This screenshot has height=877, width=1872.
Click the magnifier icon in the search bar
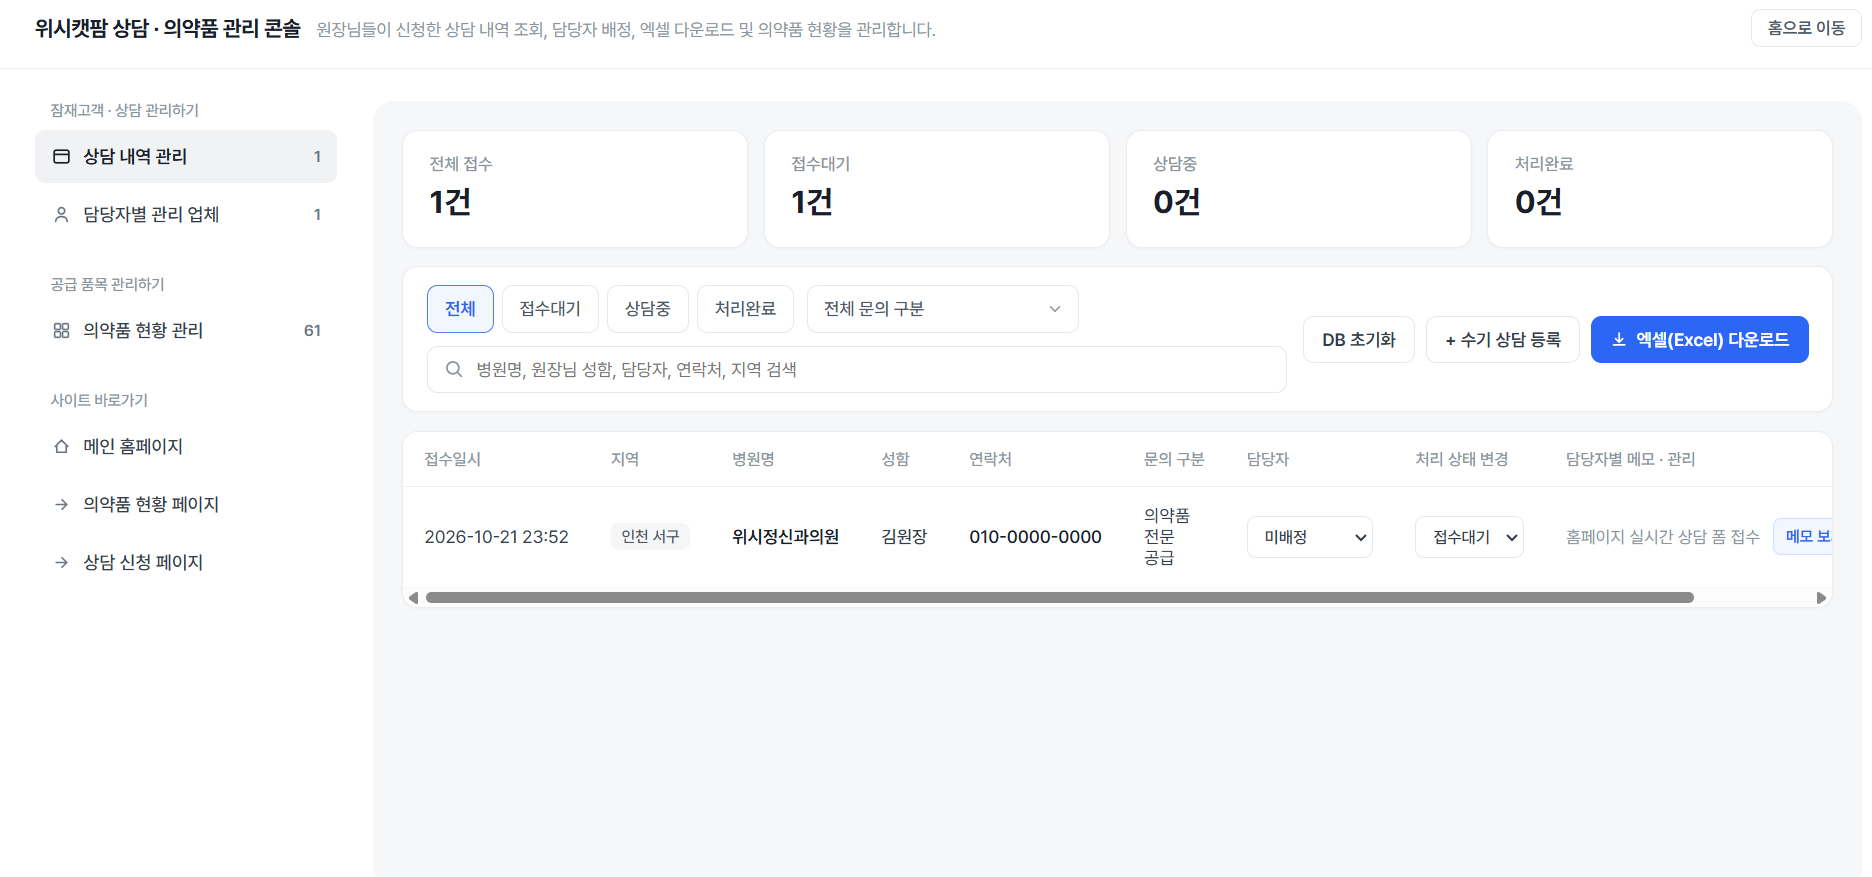tap(454, 369)
